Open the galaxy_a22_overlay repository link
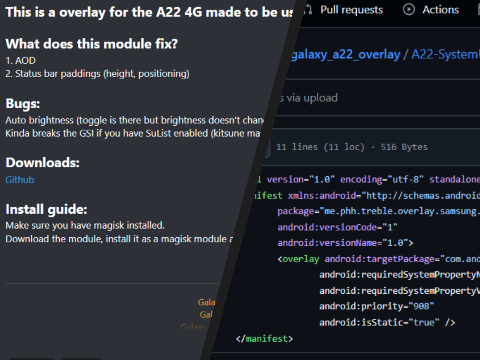This screenshot has height=360, width=480. click(x=345, y=54)
